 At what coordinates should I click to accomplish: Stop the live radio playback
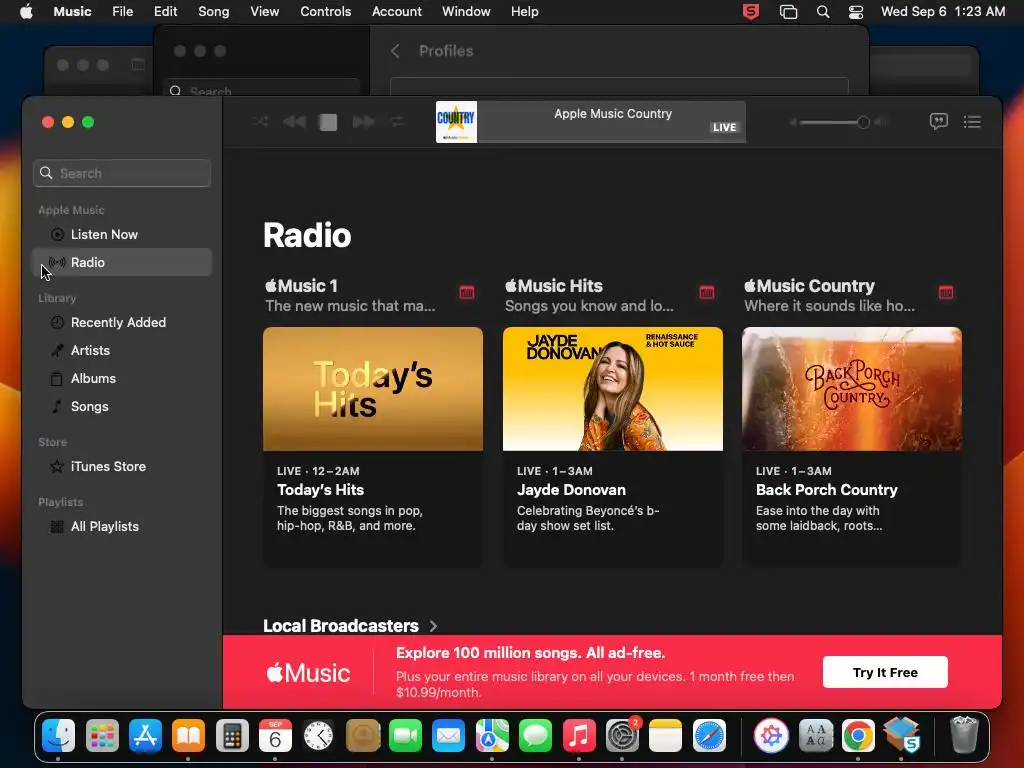coord(328,122)
